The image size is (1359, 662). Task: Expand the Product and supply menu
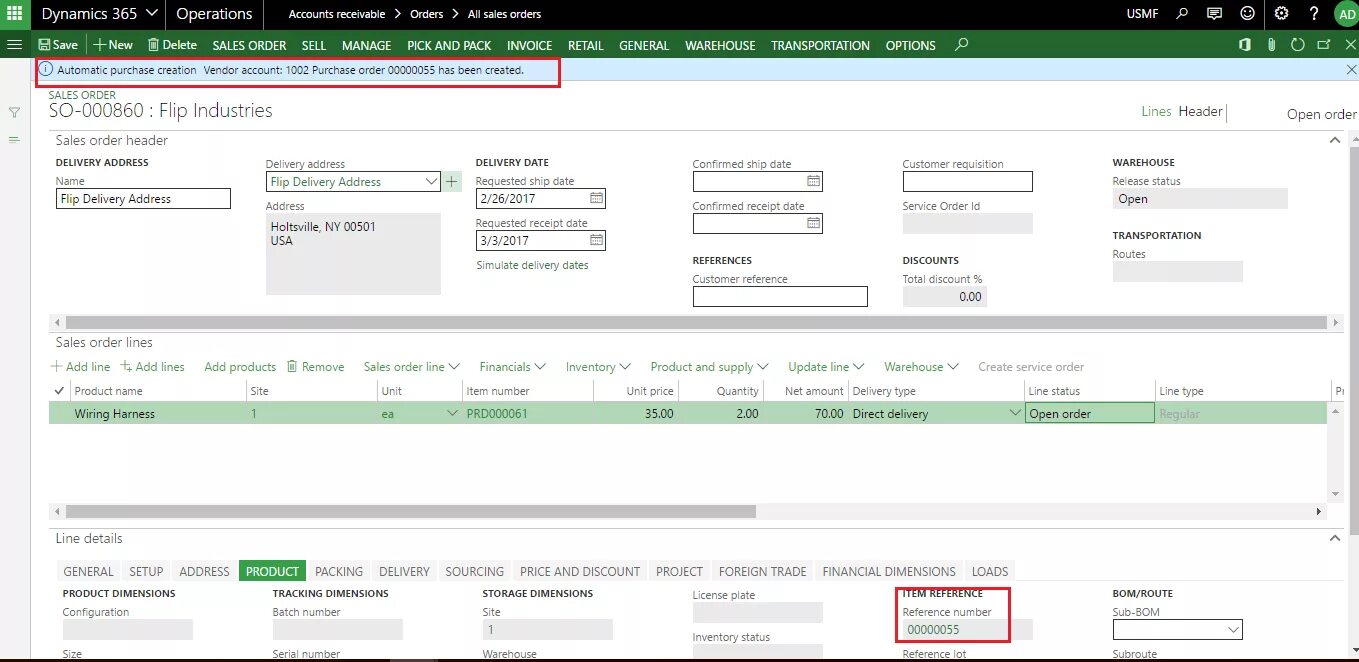click(709, 367)
